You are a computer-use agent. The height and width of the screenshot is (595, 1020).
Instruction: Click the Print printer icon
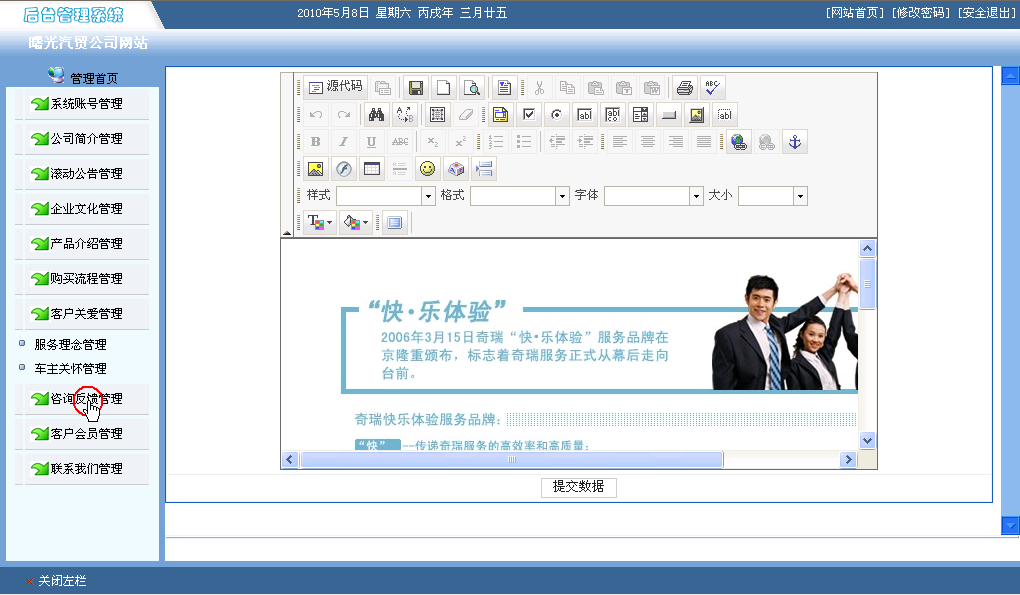[684, 87]
